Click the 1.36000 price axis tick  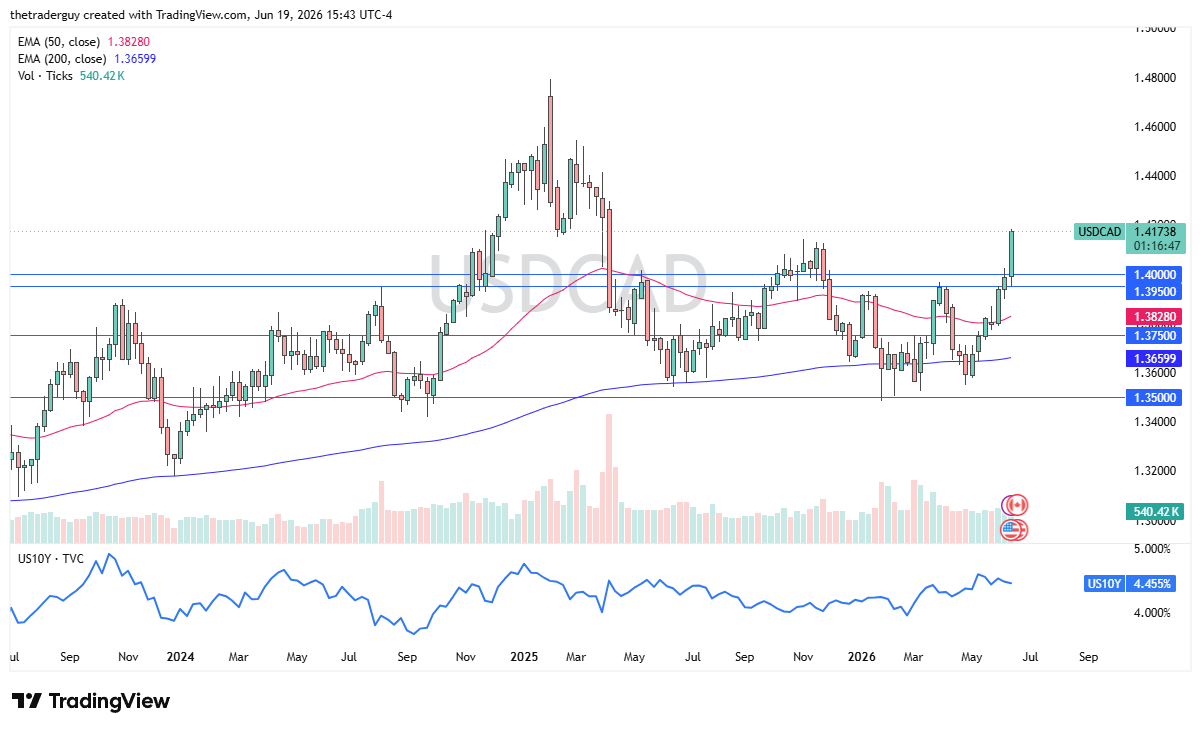pos(1156,372)
